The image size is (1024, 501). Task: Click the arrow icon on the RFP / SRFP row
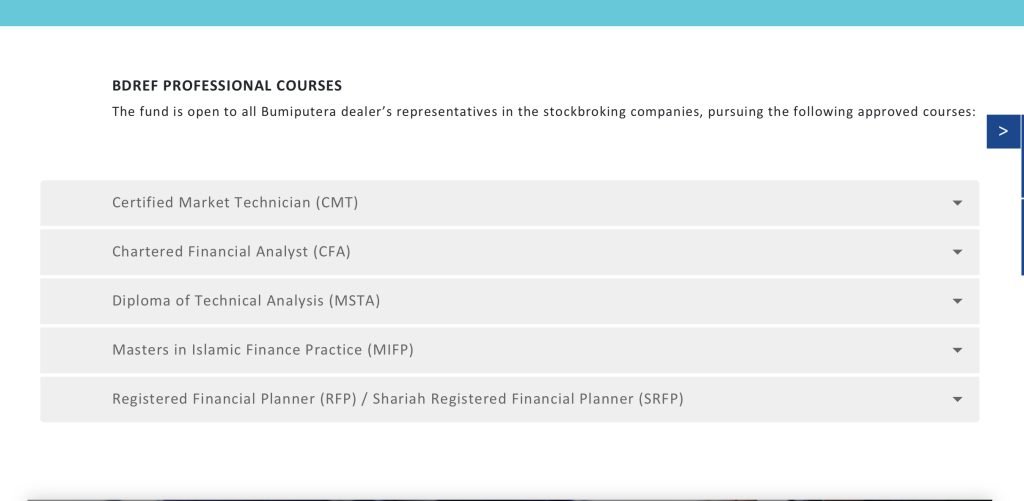[957, 399]
